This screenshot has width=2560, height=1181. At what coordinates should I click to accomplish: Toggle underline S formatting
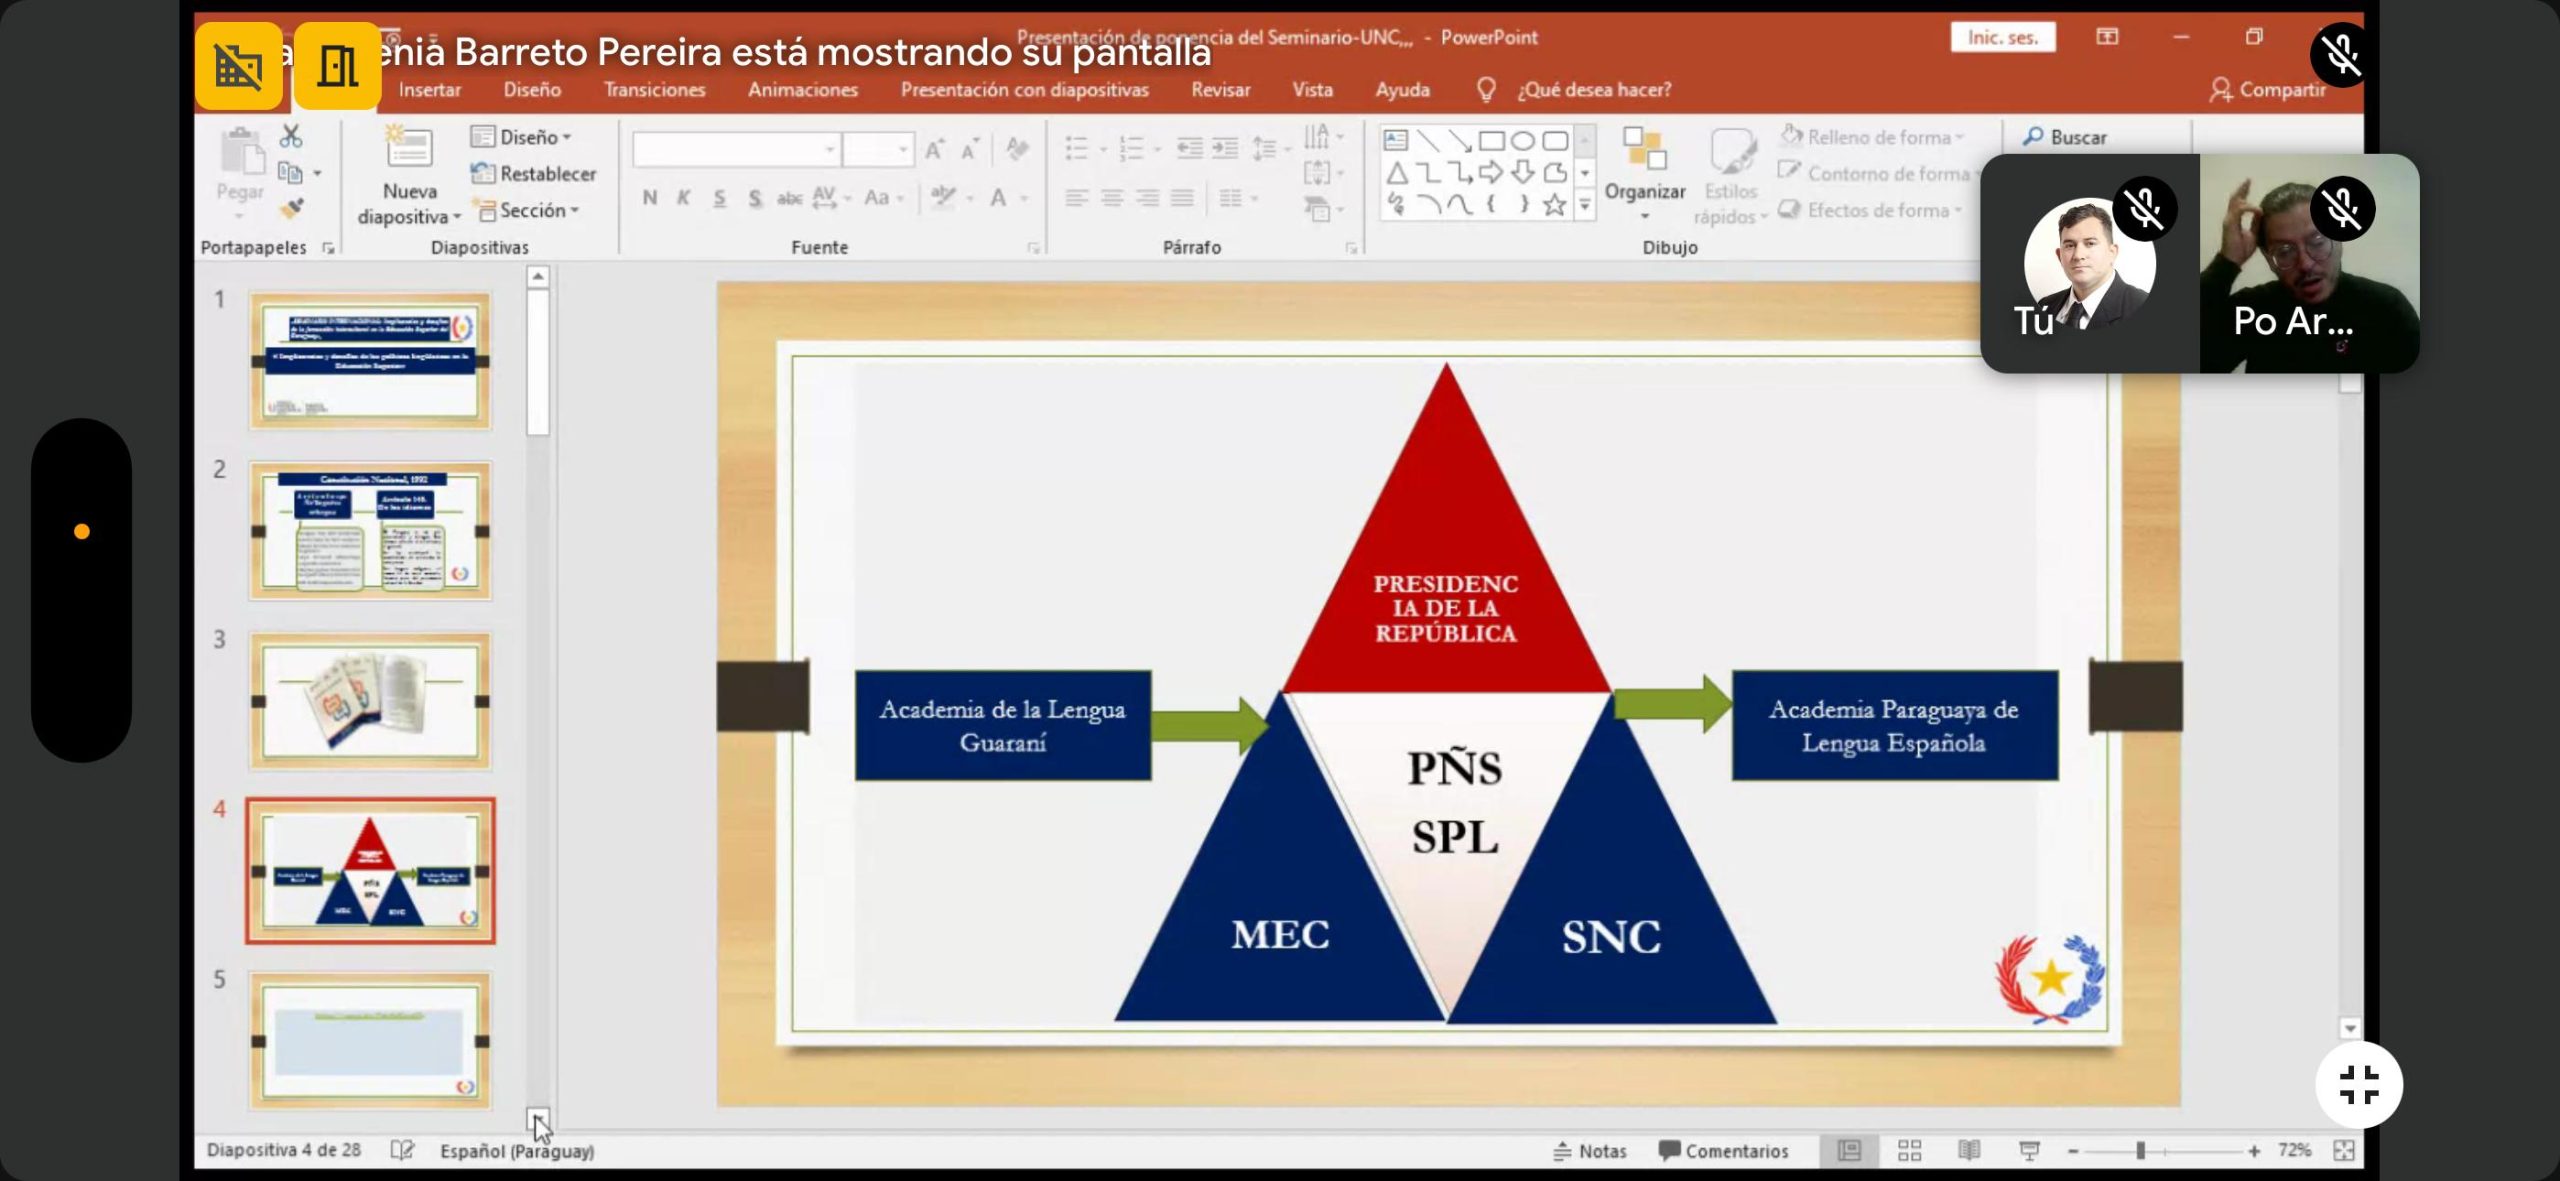719,198
